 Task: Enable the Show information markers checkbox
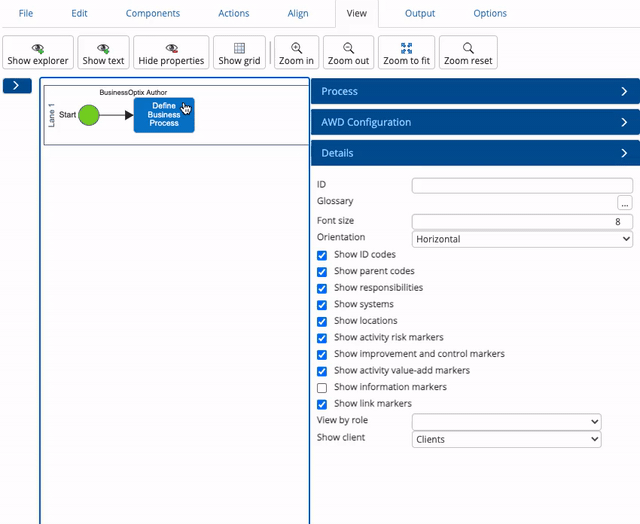click(x=322, y=387)
